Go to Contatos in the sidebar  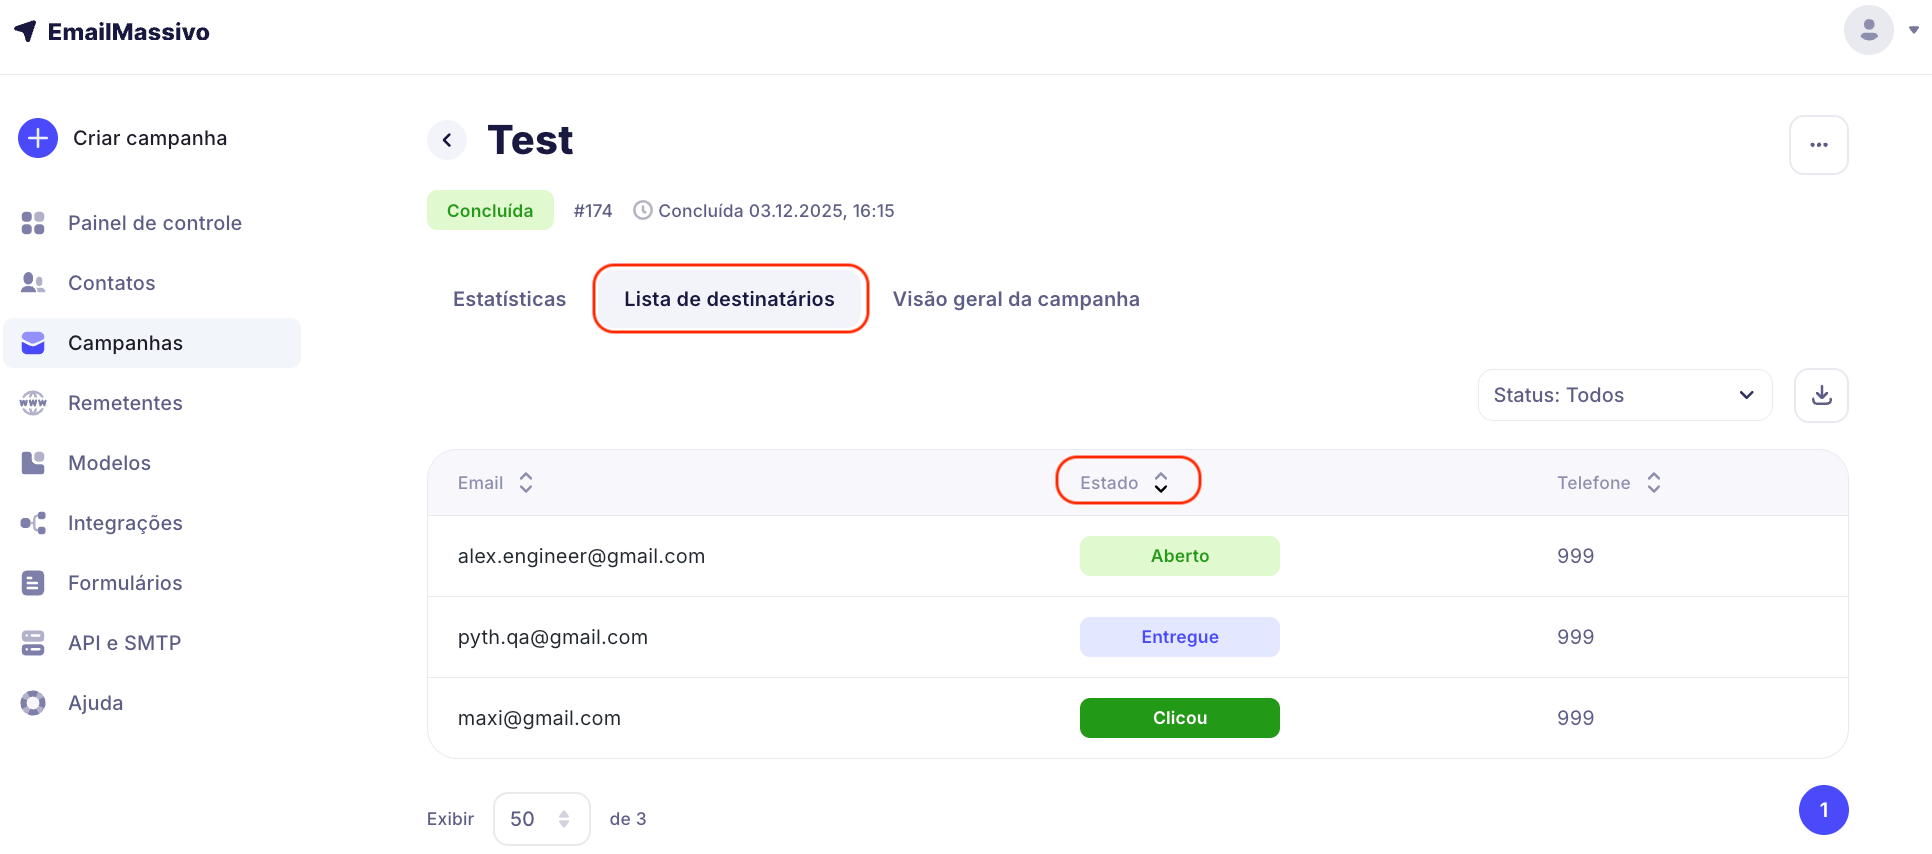111,283
